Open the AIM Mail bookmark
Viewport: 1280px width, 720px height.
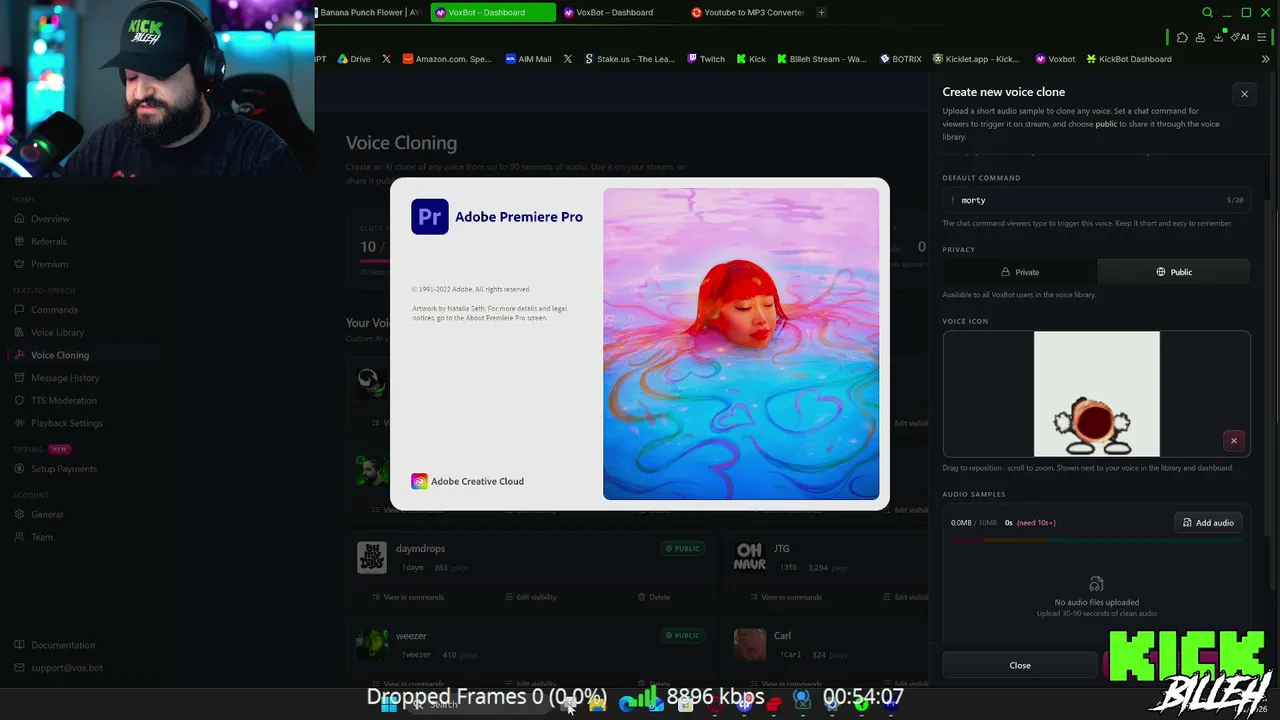(529, 59)
